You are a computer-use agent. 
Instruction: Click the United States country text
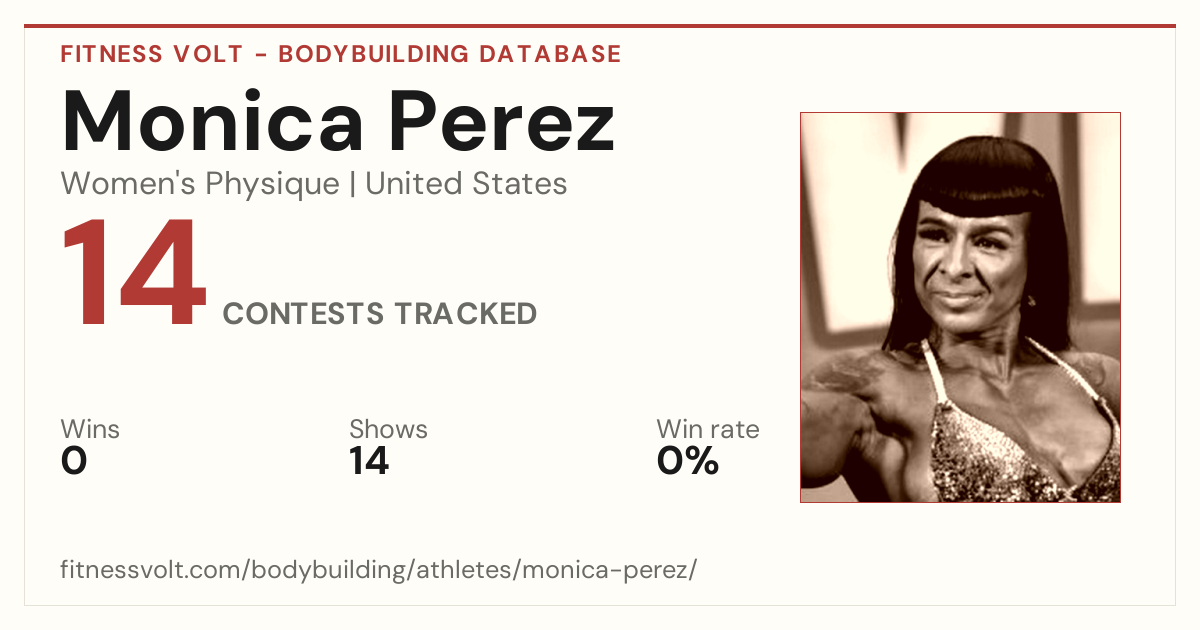click(x=466, y=184)
